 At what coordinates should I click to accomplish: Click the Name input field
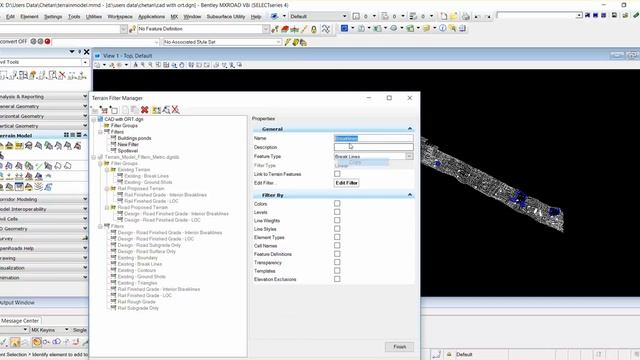(x=373, y=138)
